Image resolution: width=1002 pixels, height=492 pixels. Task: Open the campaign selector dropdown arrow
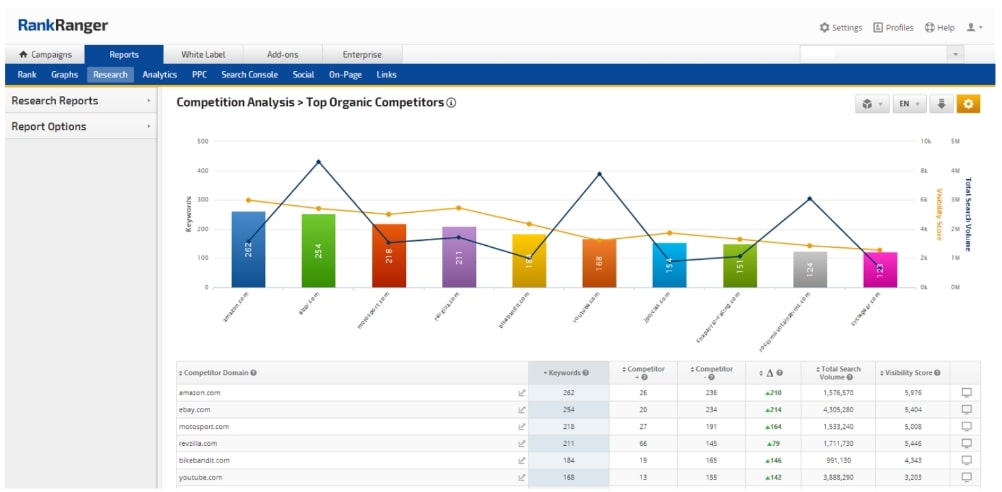955,54
